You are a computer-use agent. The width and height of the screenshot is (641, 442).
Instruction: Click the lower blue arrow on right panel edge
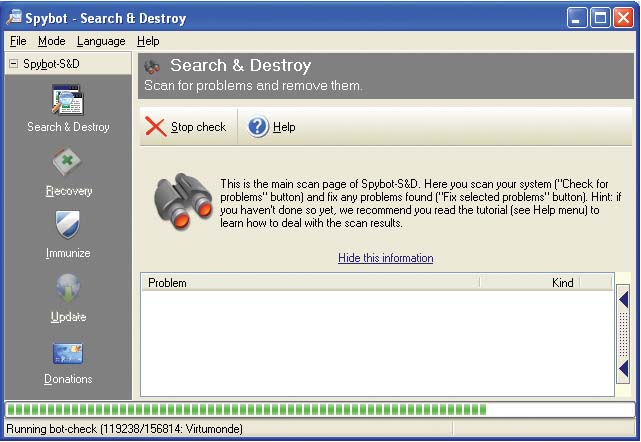pyautogui.click(x=624, y=369)
